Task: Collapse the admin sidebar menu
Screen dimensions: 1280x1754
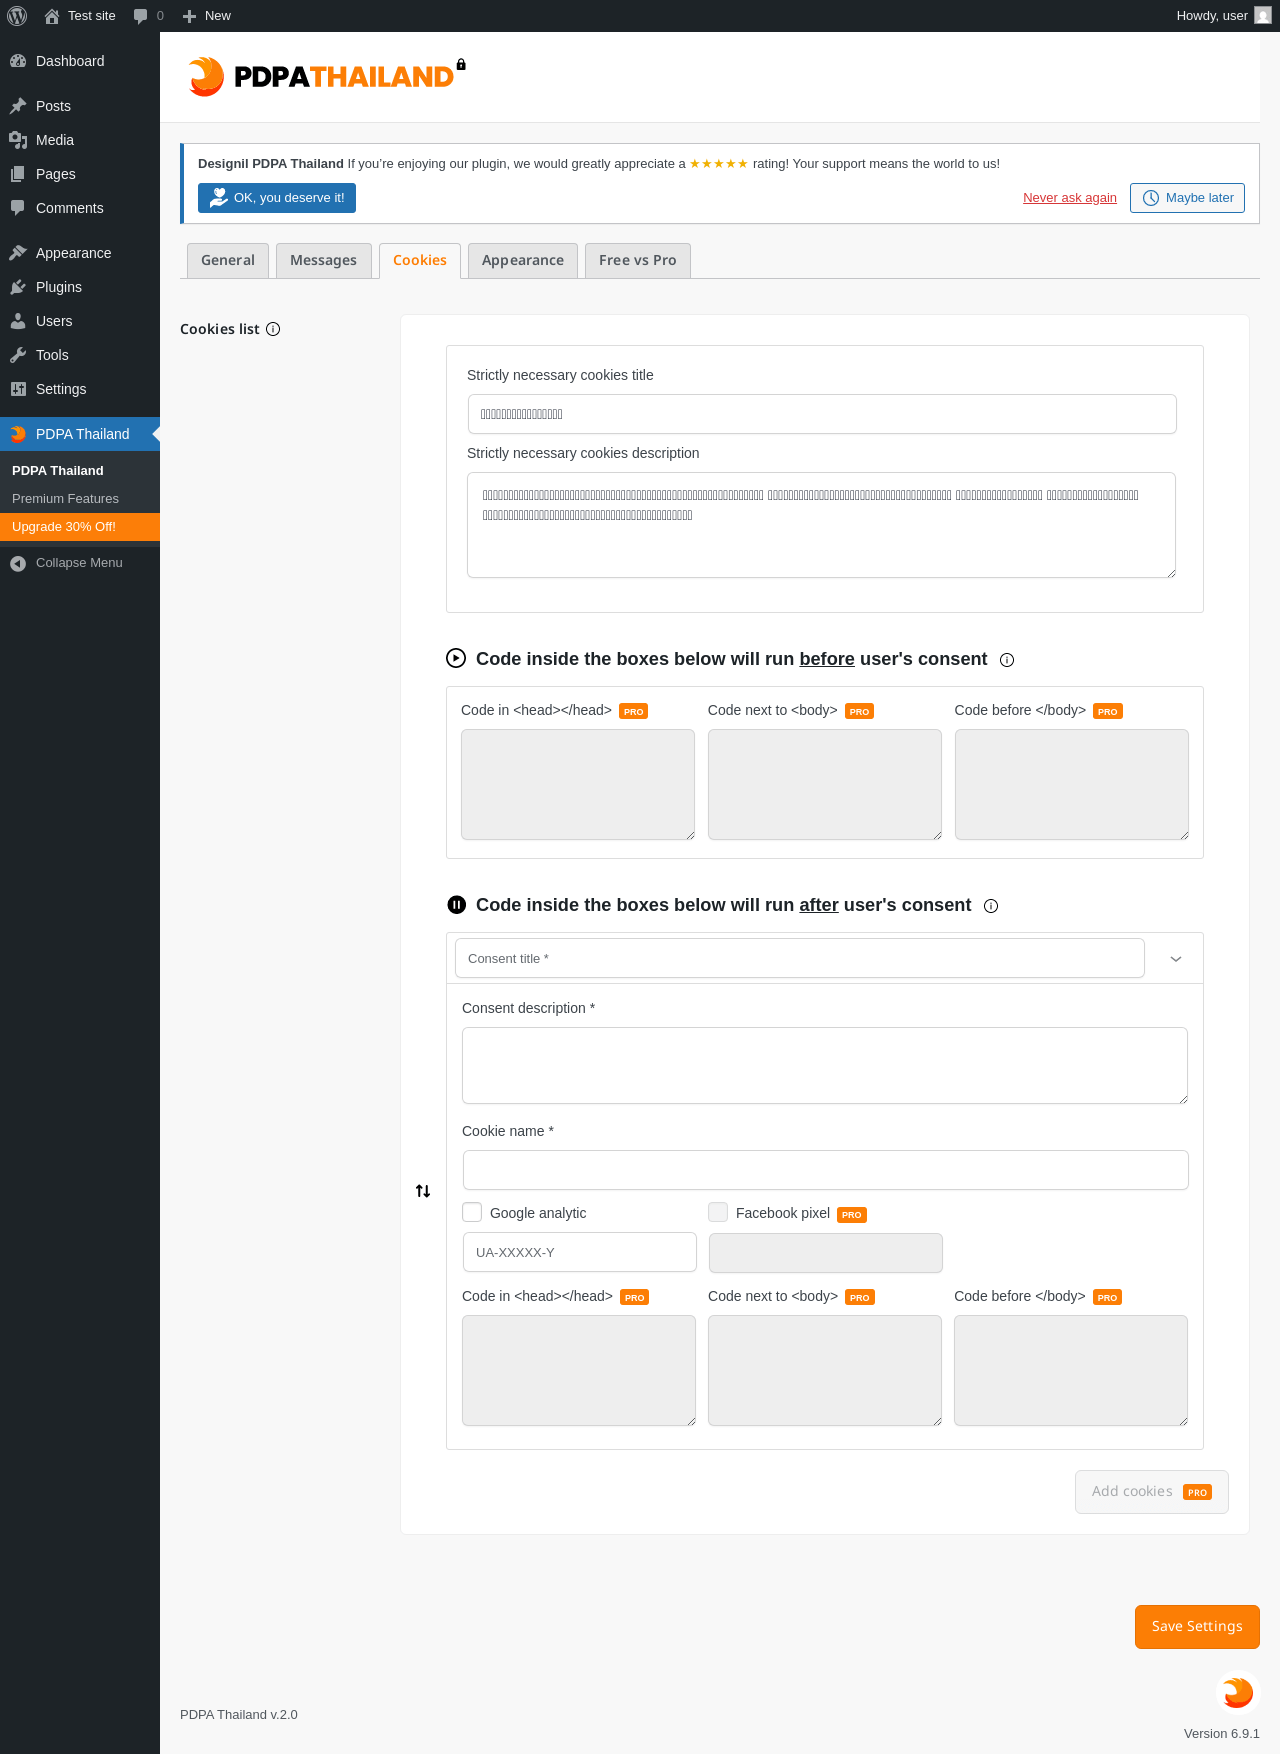Action: [80, 563]
